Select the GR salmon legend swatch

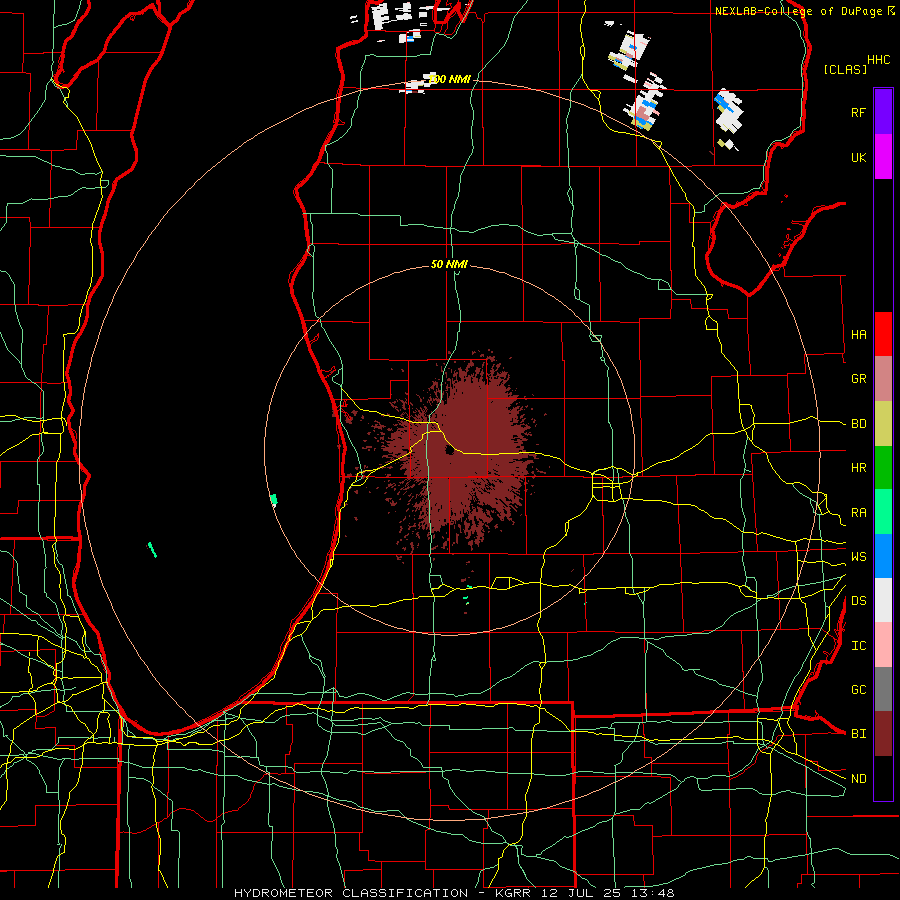(x=883, y=378)
